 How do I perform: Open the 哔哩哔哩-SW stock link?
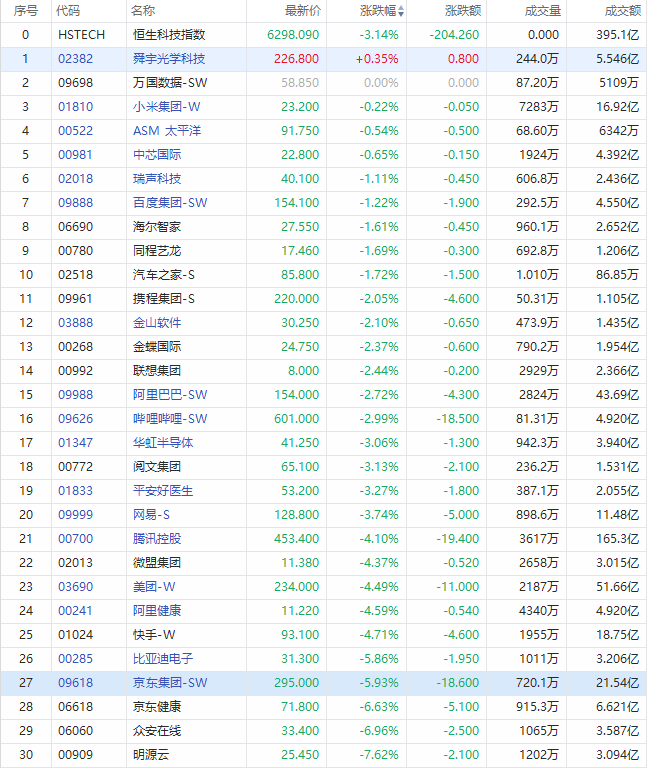(x=170, y=419)
